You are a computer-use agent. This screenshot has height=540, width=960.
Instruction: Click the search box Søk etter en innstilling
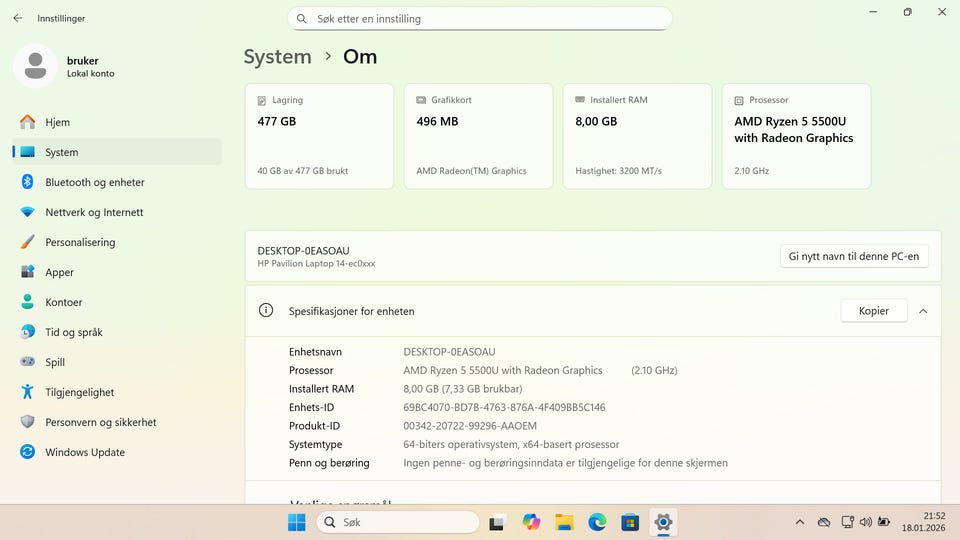(480, 18)
